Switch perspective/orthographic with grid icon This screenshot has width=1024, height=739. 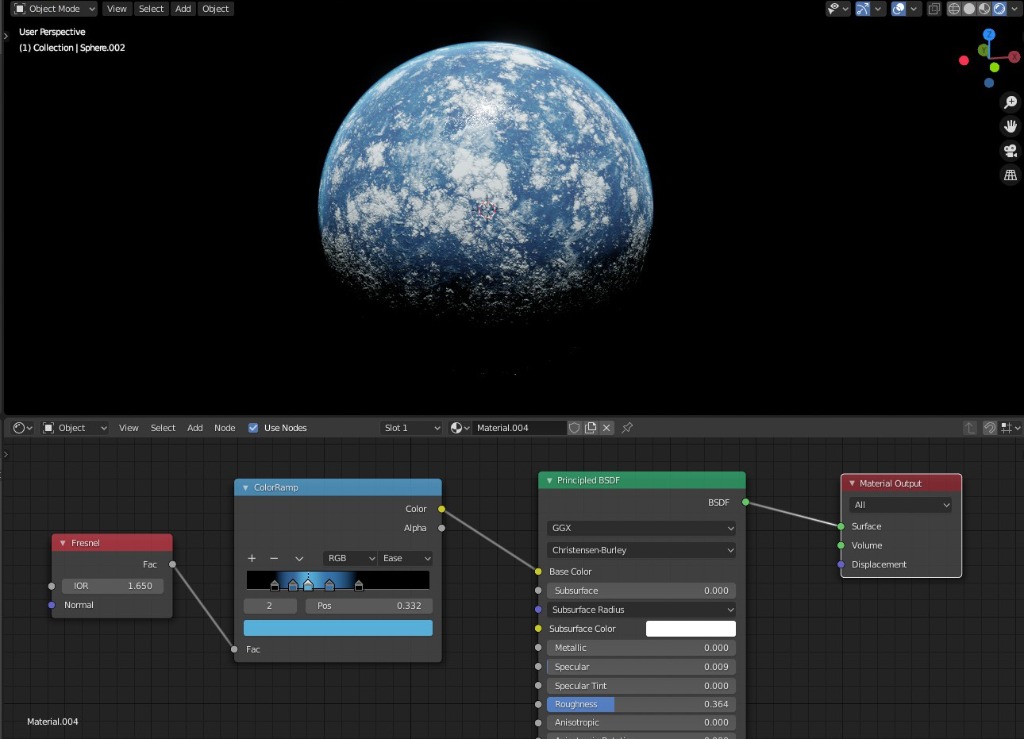(x=1010, y=175)
